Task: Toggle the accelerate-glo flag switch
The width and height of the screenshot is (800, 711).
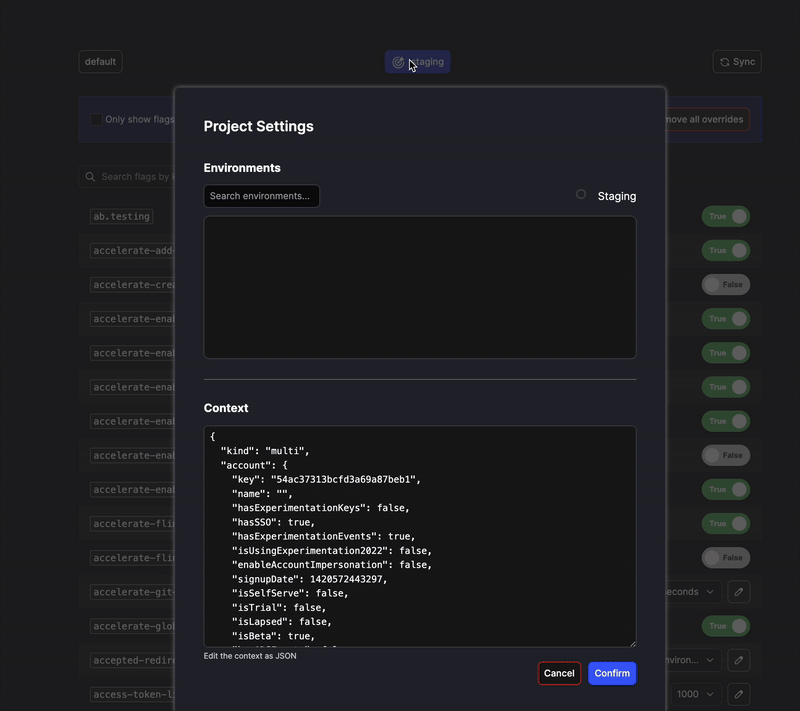Action: [726, 626]
